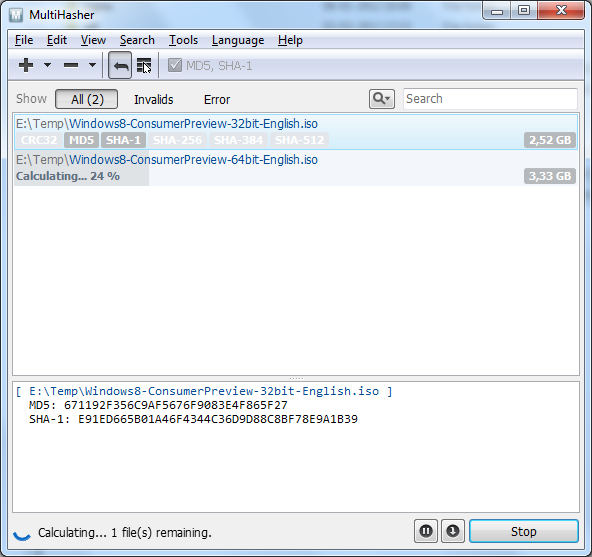Screen dimensions: 592x557
Task: Click the round icon beside Stop
Action: point(453,531)
